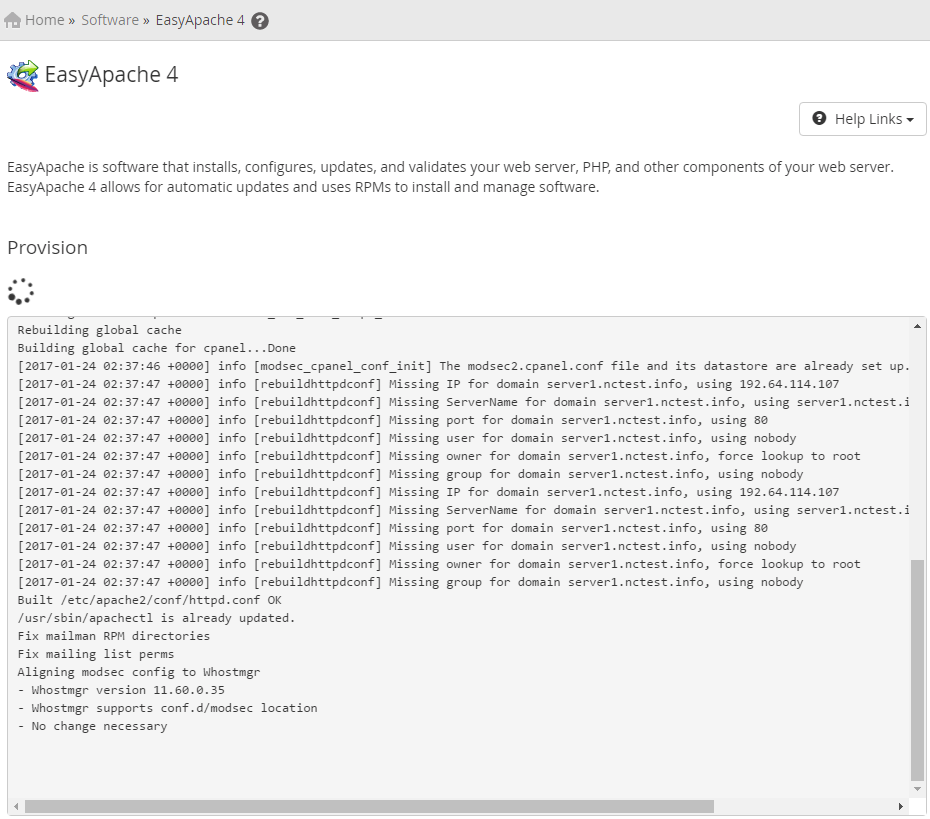
Task: Click the EasyApache 4 page title
Action: 111,75
